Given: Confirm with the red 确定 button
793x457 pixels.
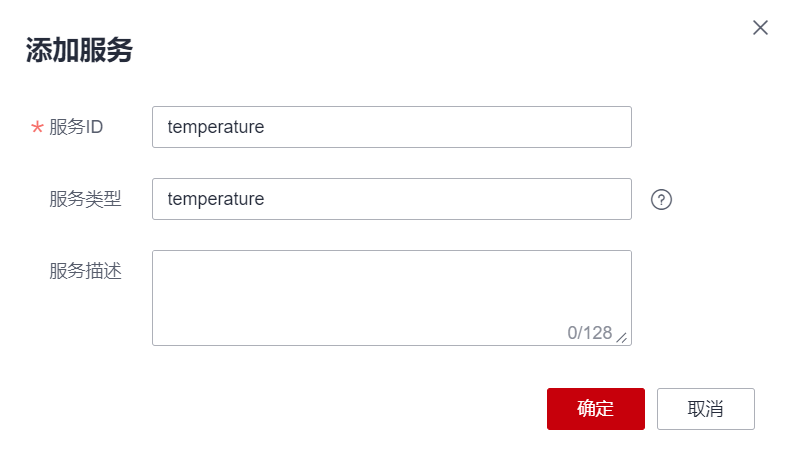Looking at the screenshot, I should [595, 409].
